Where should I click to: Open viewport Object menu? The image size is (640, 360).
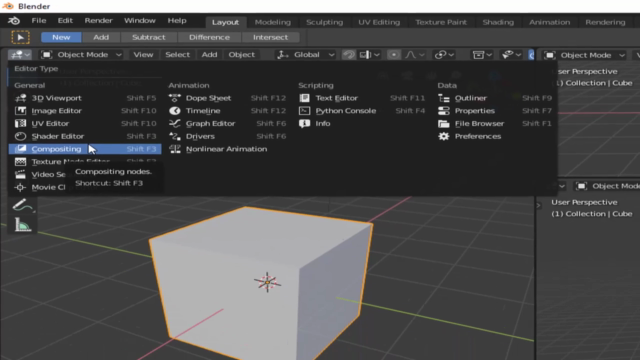click(241, 54)
